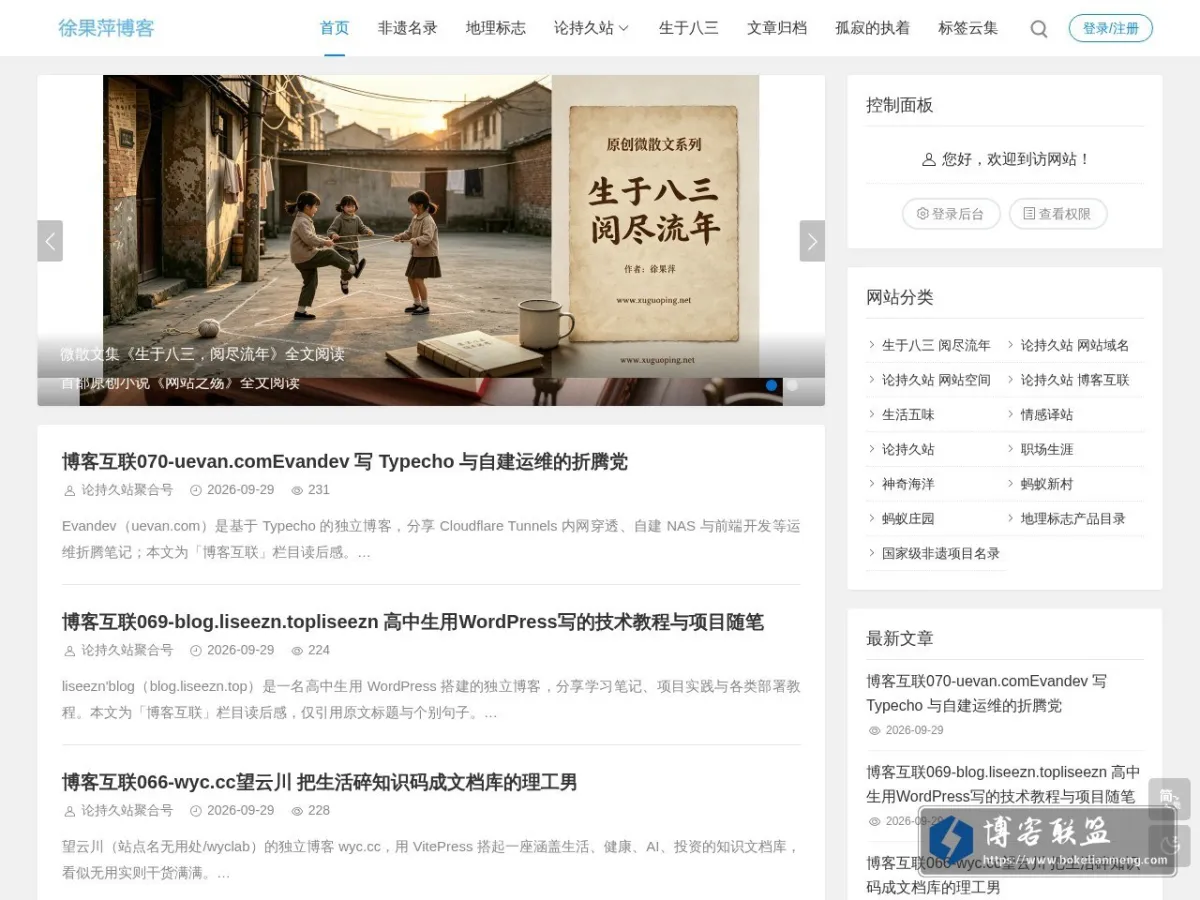Select the first blue carousel dot
1200x900 pixels.
pos(771,385)
